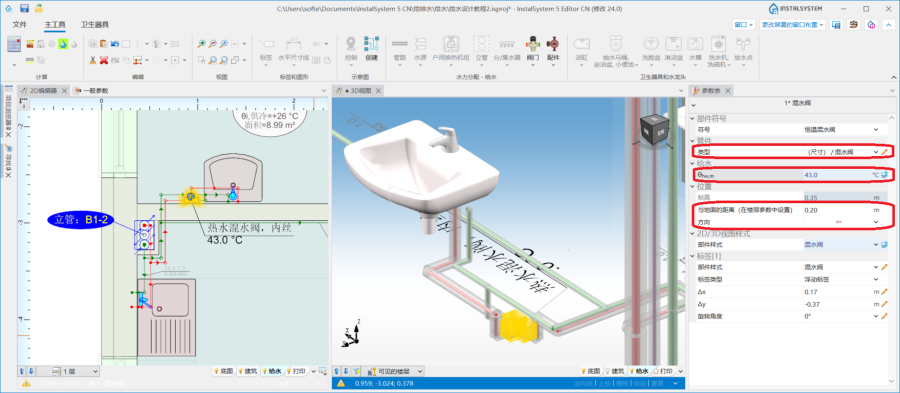Toggle 底图 layer in 3D view
The image size is (900, 393).
pyautogui.click(x=591, y=371)
